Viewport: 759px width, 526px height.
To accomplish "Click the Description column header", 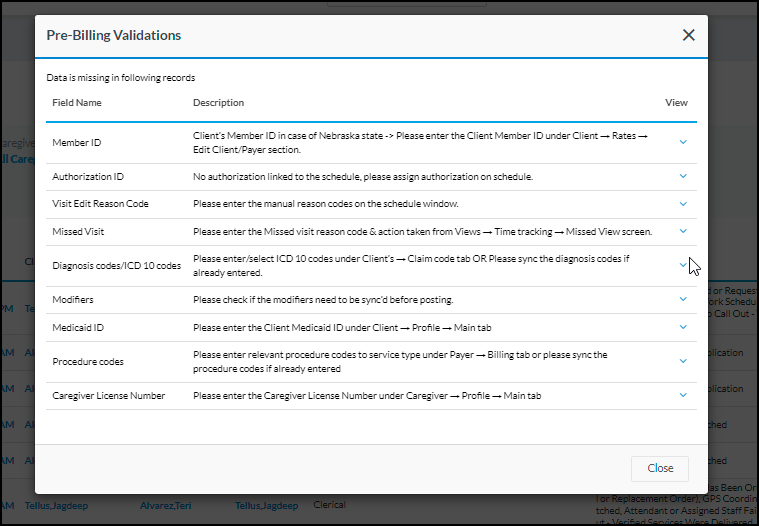I will click(x=218, y=103).
